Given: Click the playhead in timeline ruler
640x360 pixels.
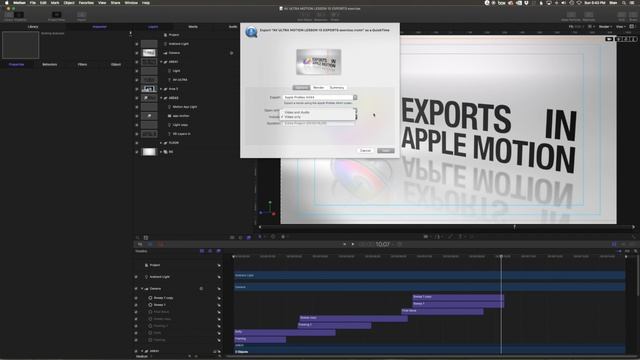Looking at the screenshot, I should coord(501,256).
